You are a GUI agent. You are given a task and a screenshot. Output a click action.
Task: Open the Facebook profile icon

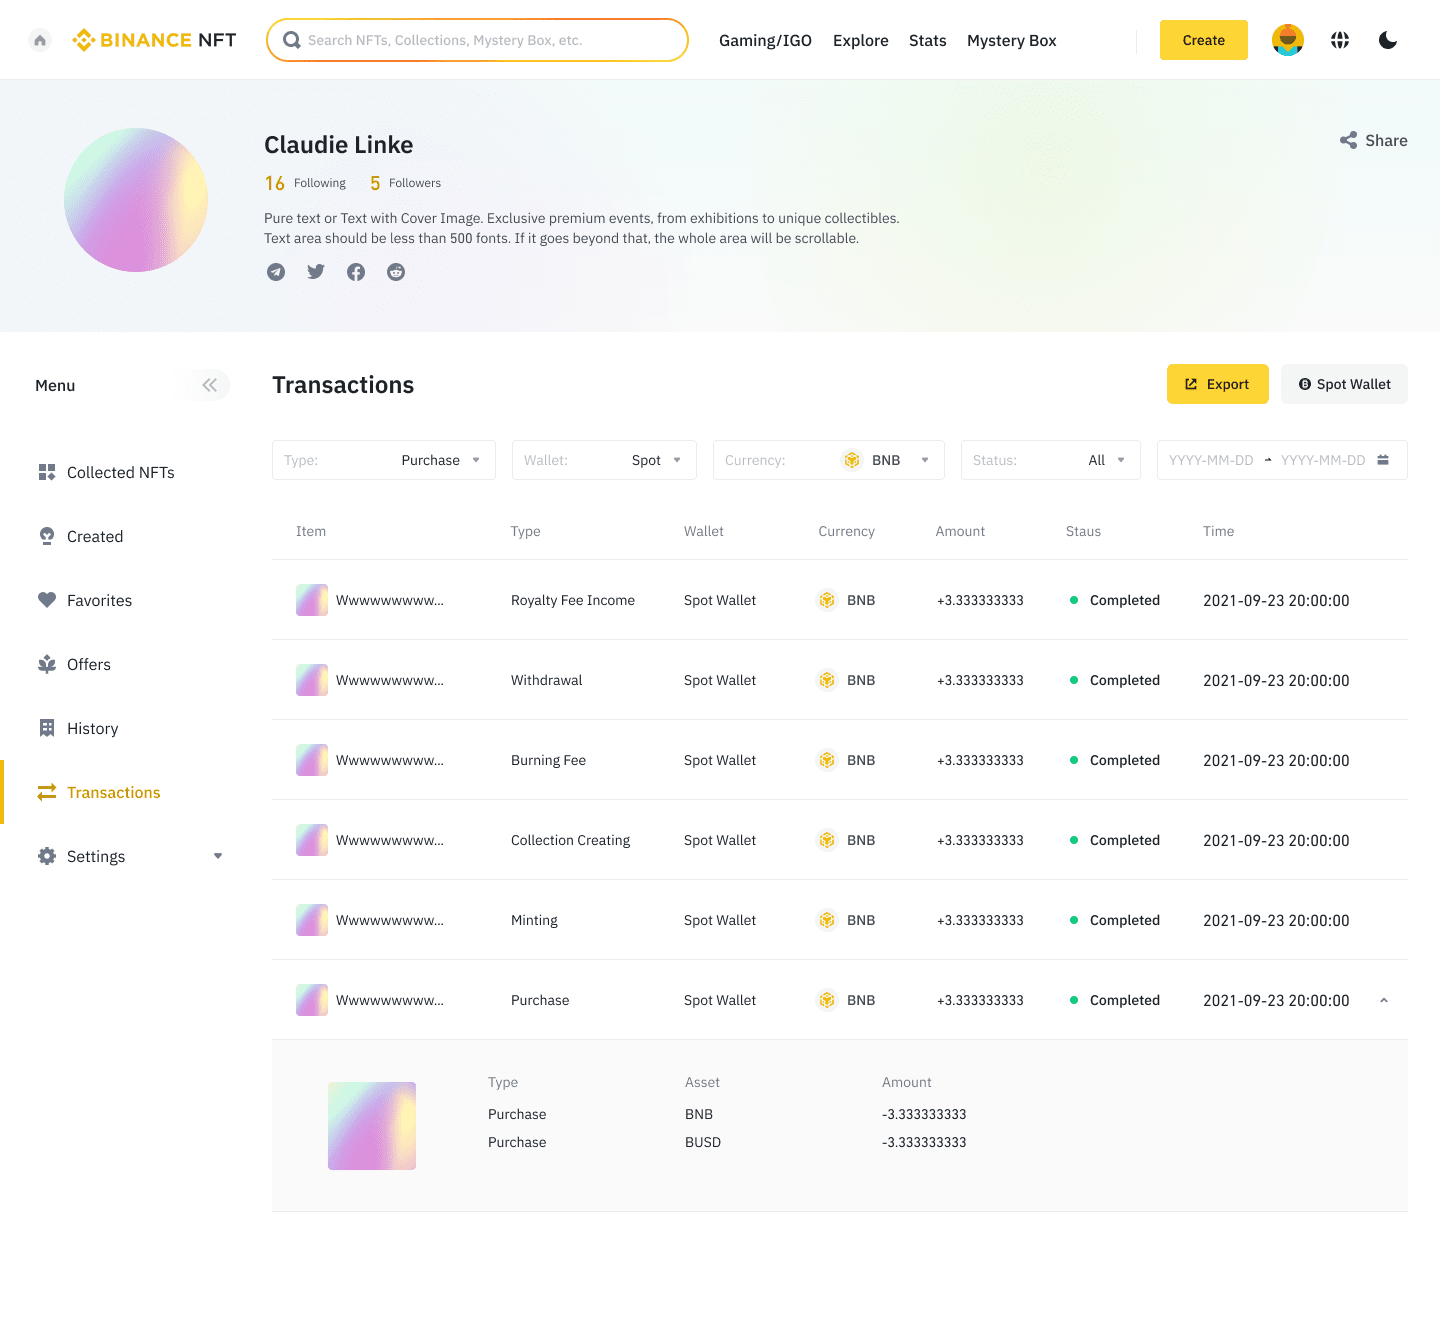356,272
